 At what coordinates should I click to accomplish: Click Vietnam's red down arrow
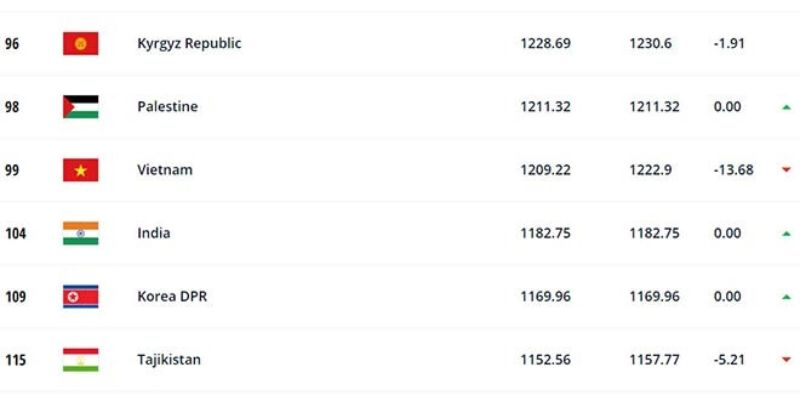(x=786, y=170)
